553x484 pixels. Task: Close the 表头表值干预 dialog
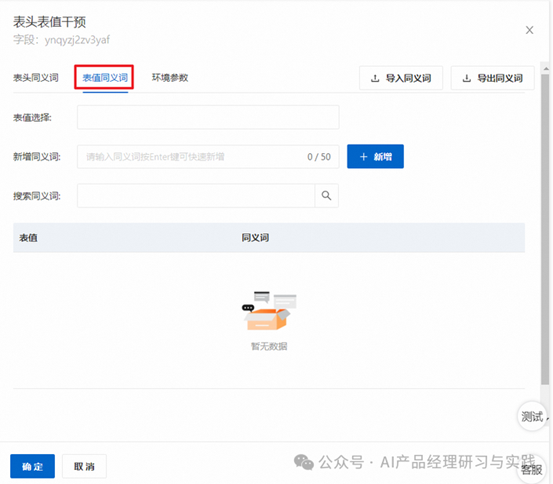[529, 30]
